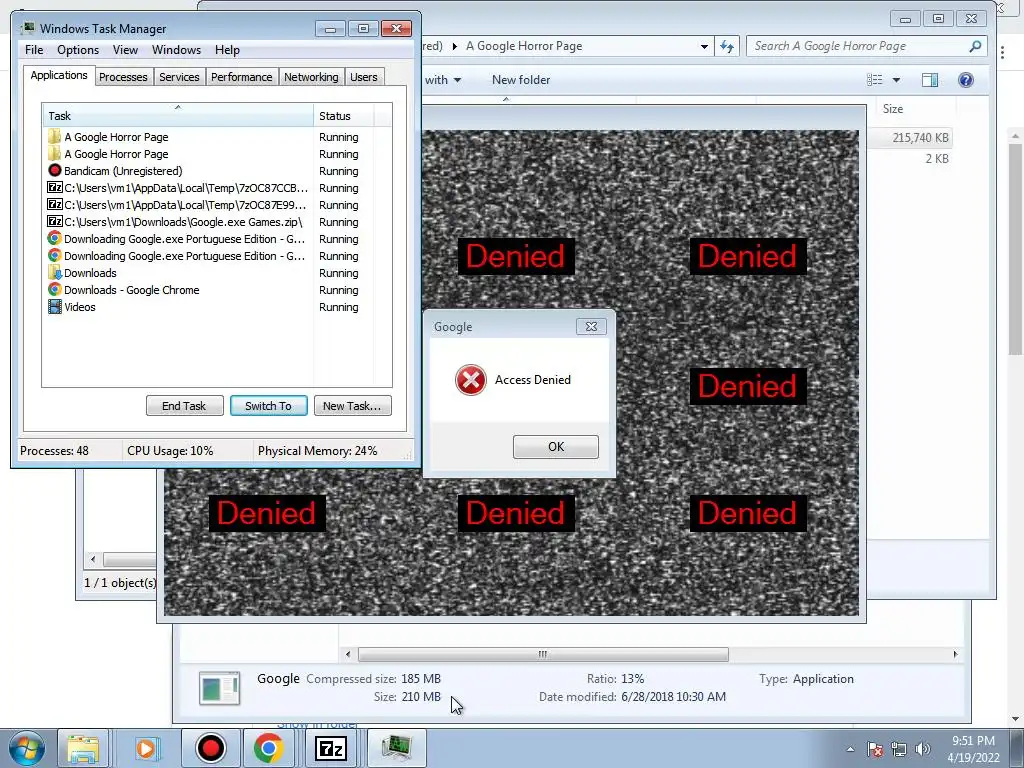Image resolution: width=1024 pixels, height=768 pixels.
Task: Close the Google error dialog
Action: coord(591,327)
